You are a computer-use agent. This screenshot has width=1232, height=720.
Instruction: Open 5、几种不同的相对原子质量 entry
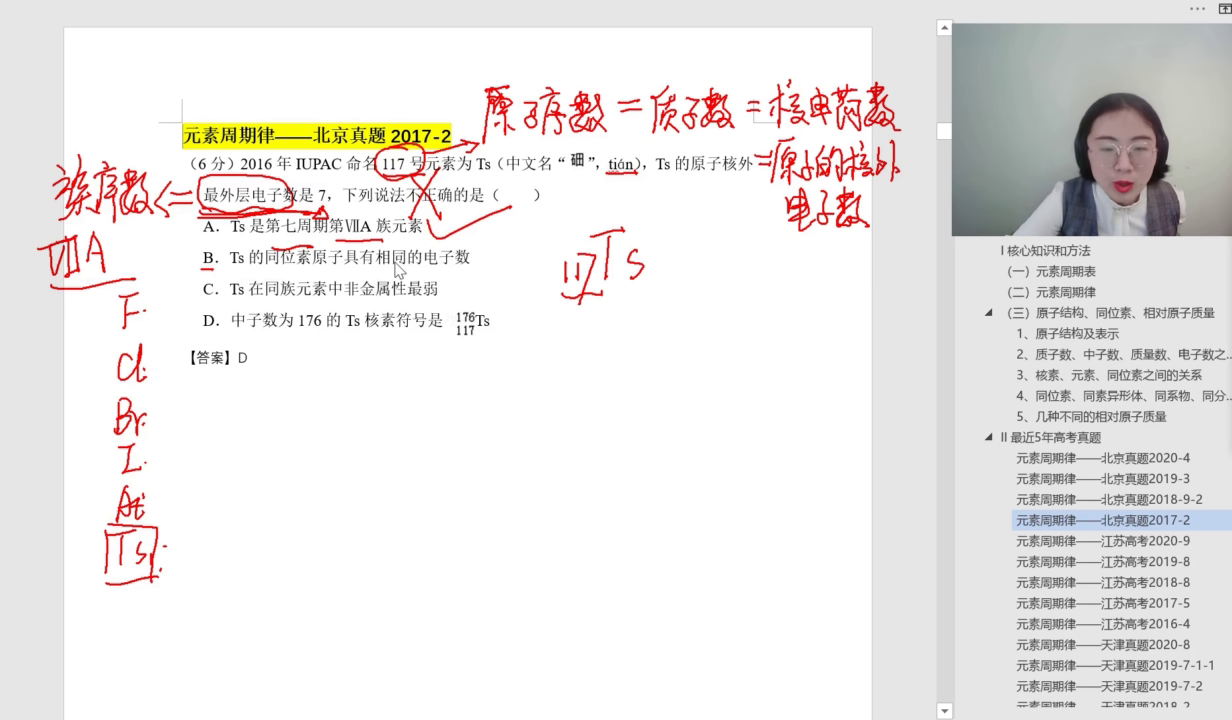tap(1091, 417)
